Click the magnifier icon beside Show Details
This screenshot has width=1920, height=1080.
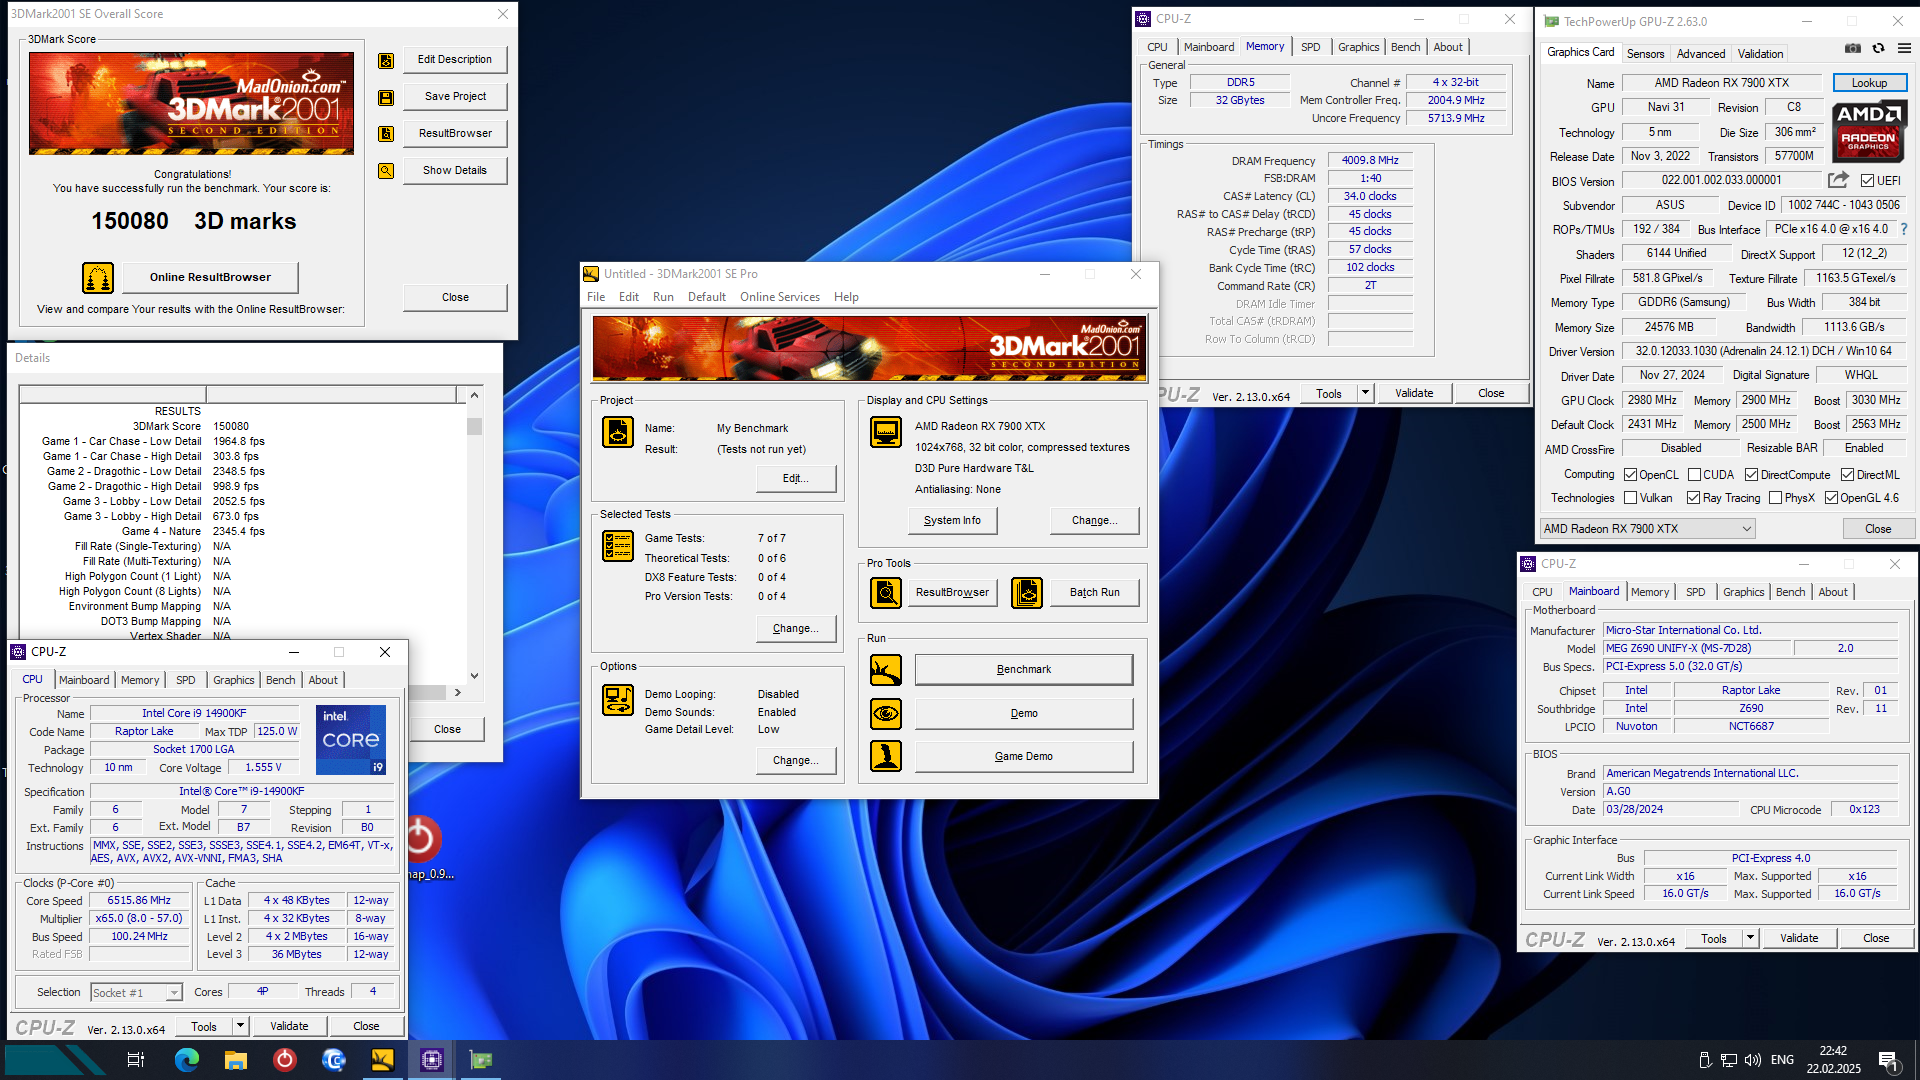tap(386, 171)
